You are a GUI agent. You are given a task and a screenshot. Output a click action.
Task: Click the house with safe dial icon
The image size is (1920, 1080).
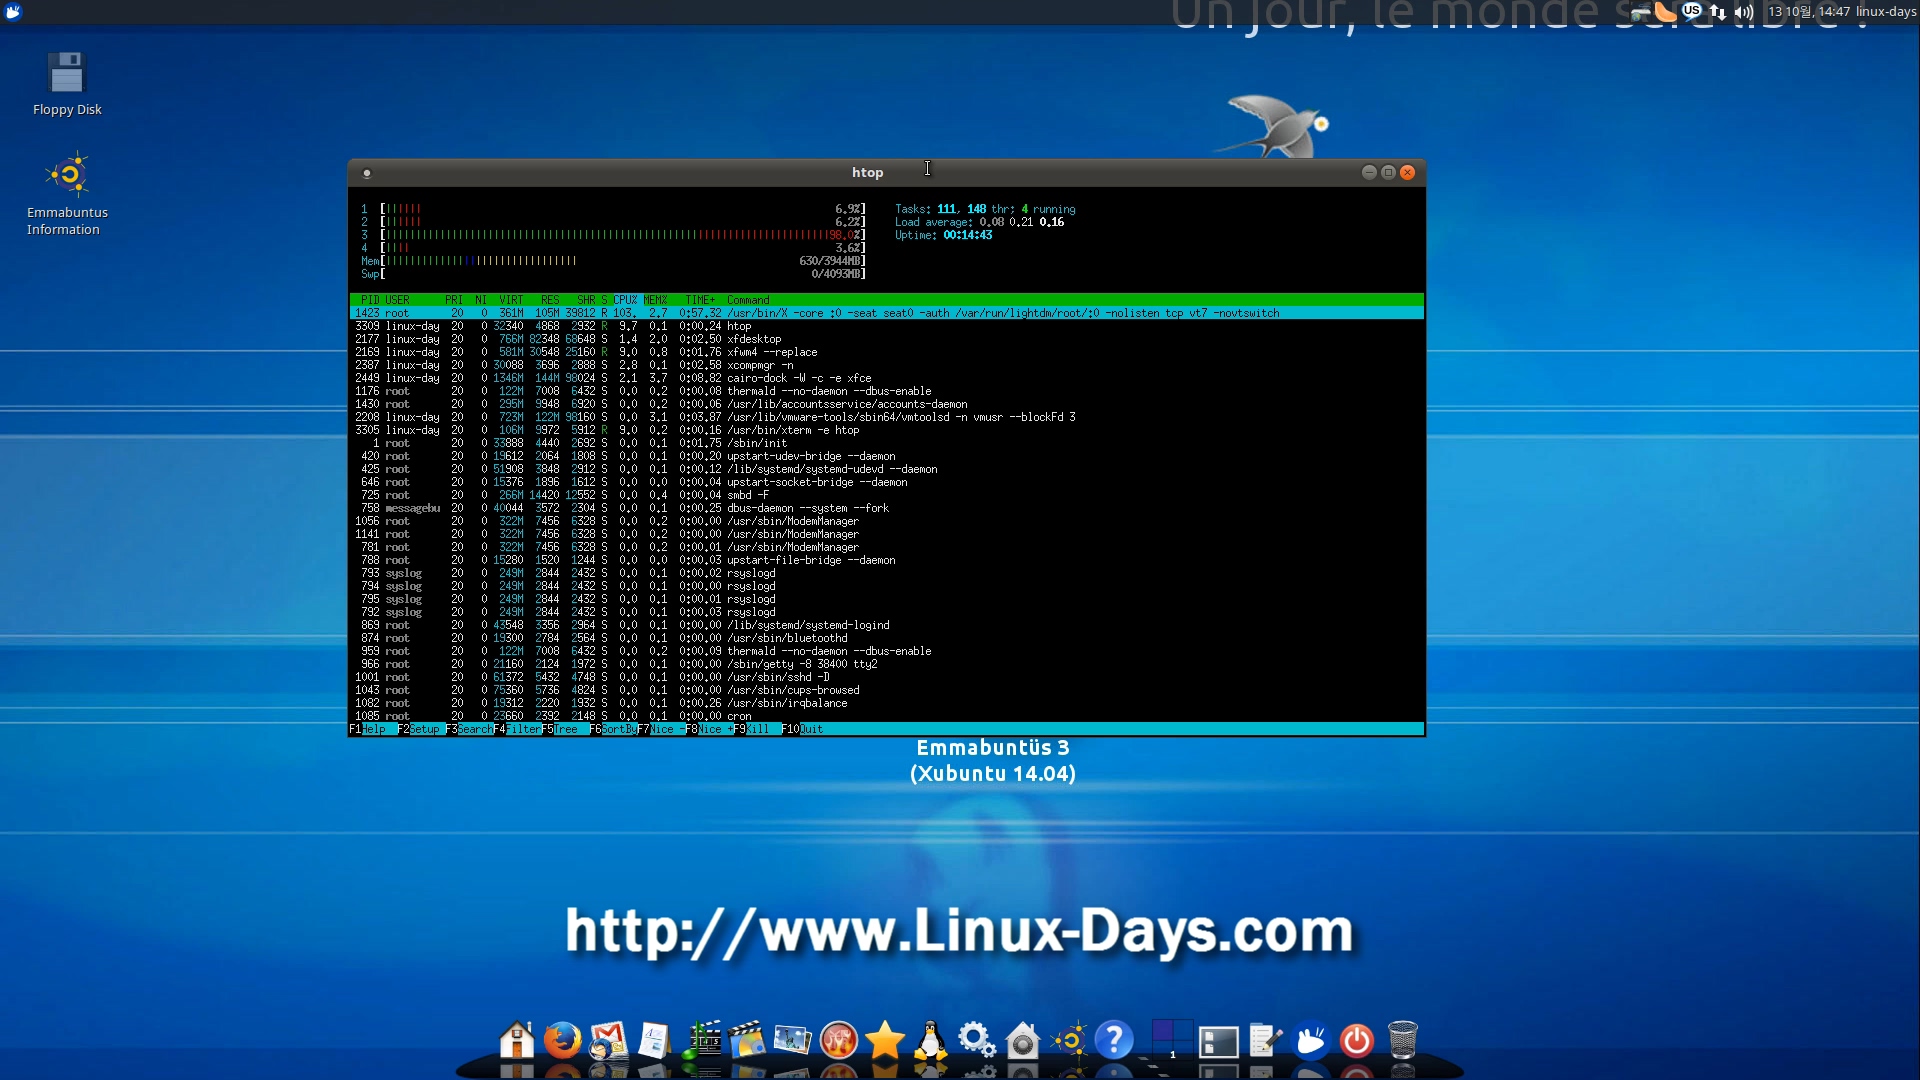coord(1022,1040)
